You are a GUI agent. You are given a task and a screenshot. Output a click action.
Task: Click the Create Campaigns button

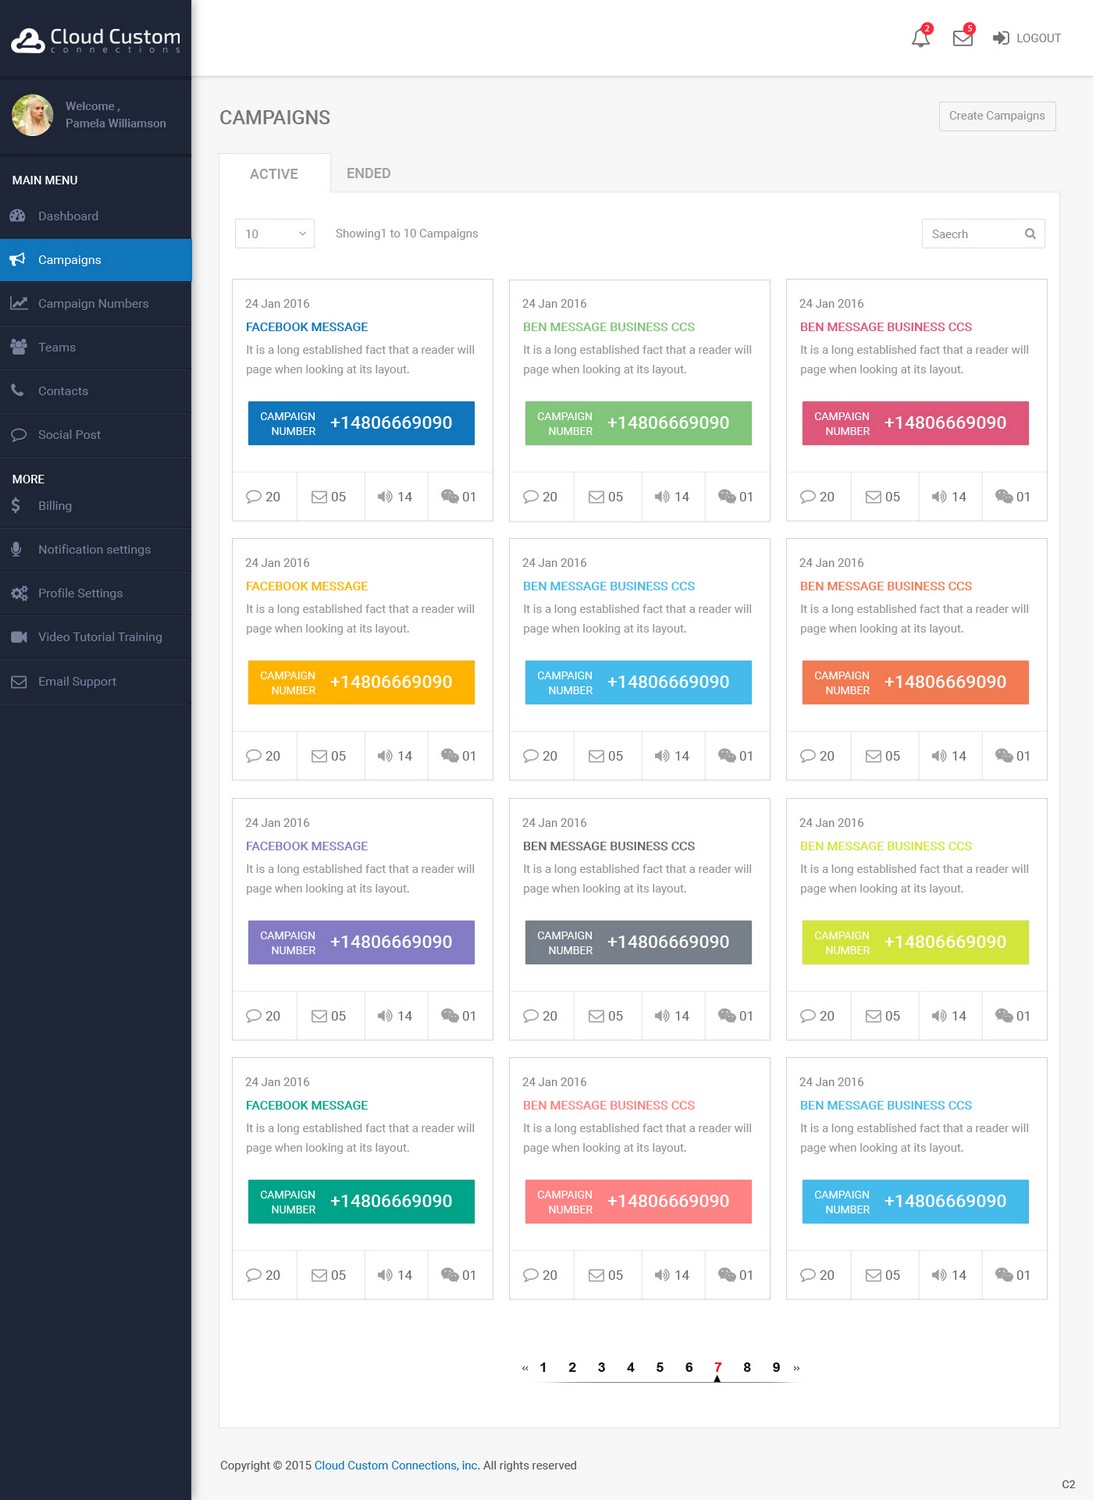click(997, 116)
